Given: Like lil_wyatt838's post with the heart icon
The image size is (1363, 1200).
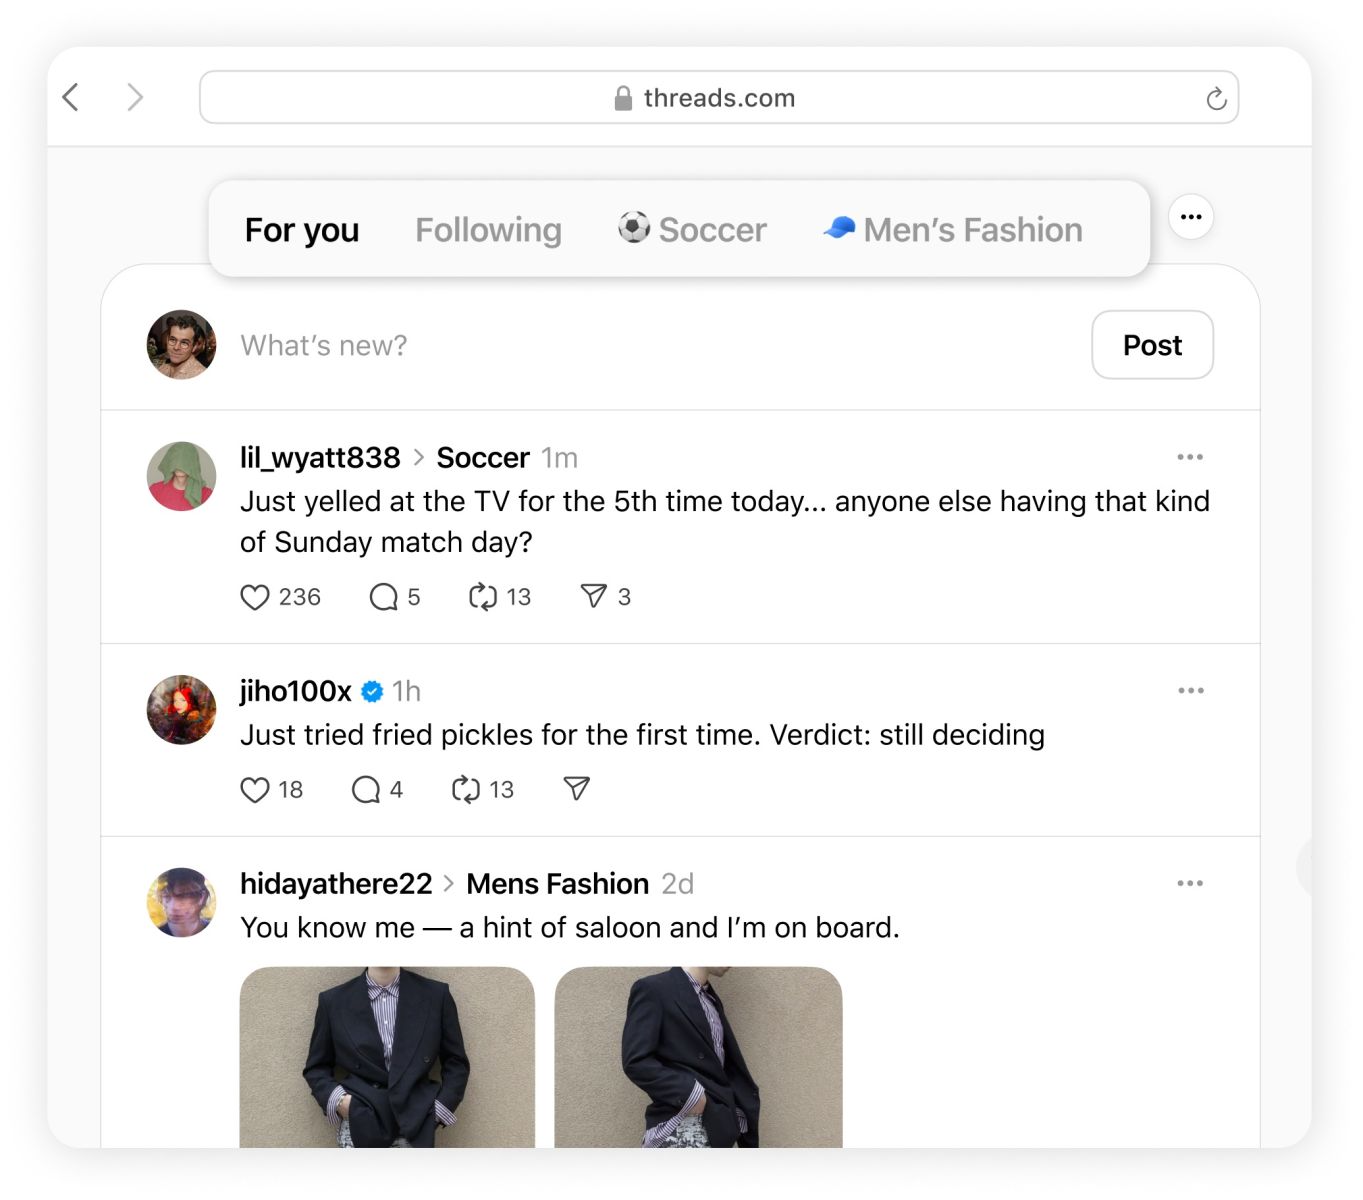Looking at the screenshot, I should pos(255,597).
